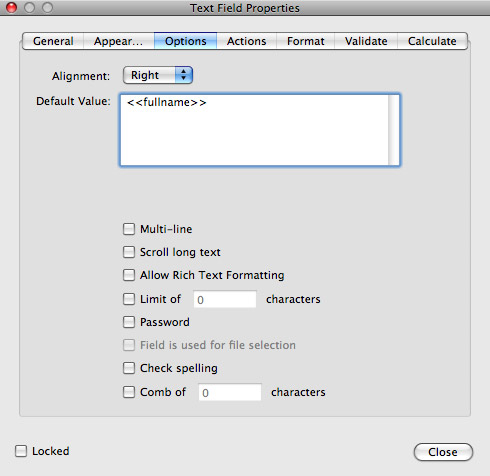This screenshot has width=490, height=476.
Task: Go to the Validate tab
Action: pyautogui.click(x=366, y=41)
